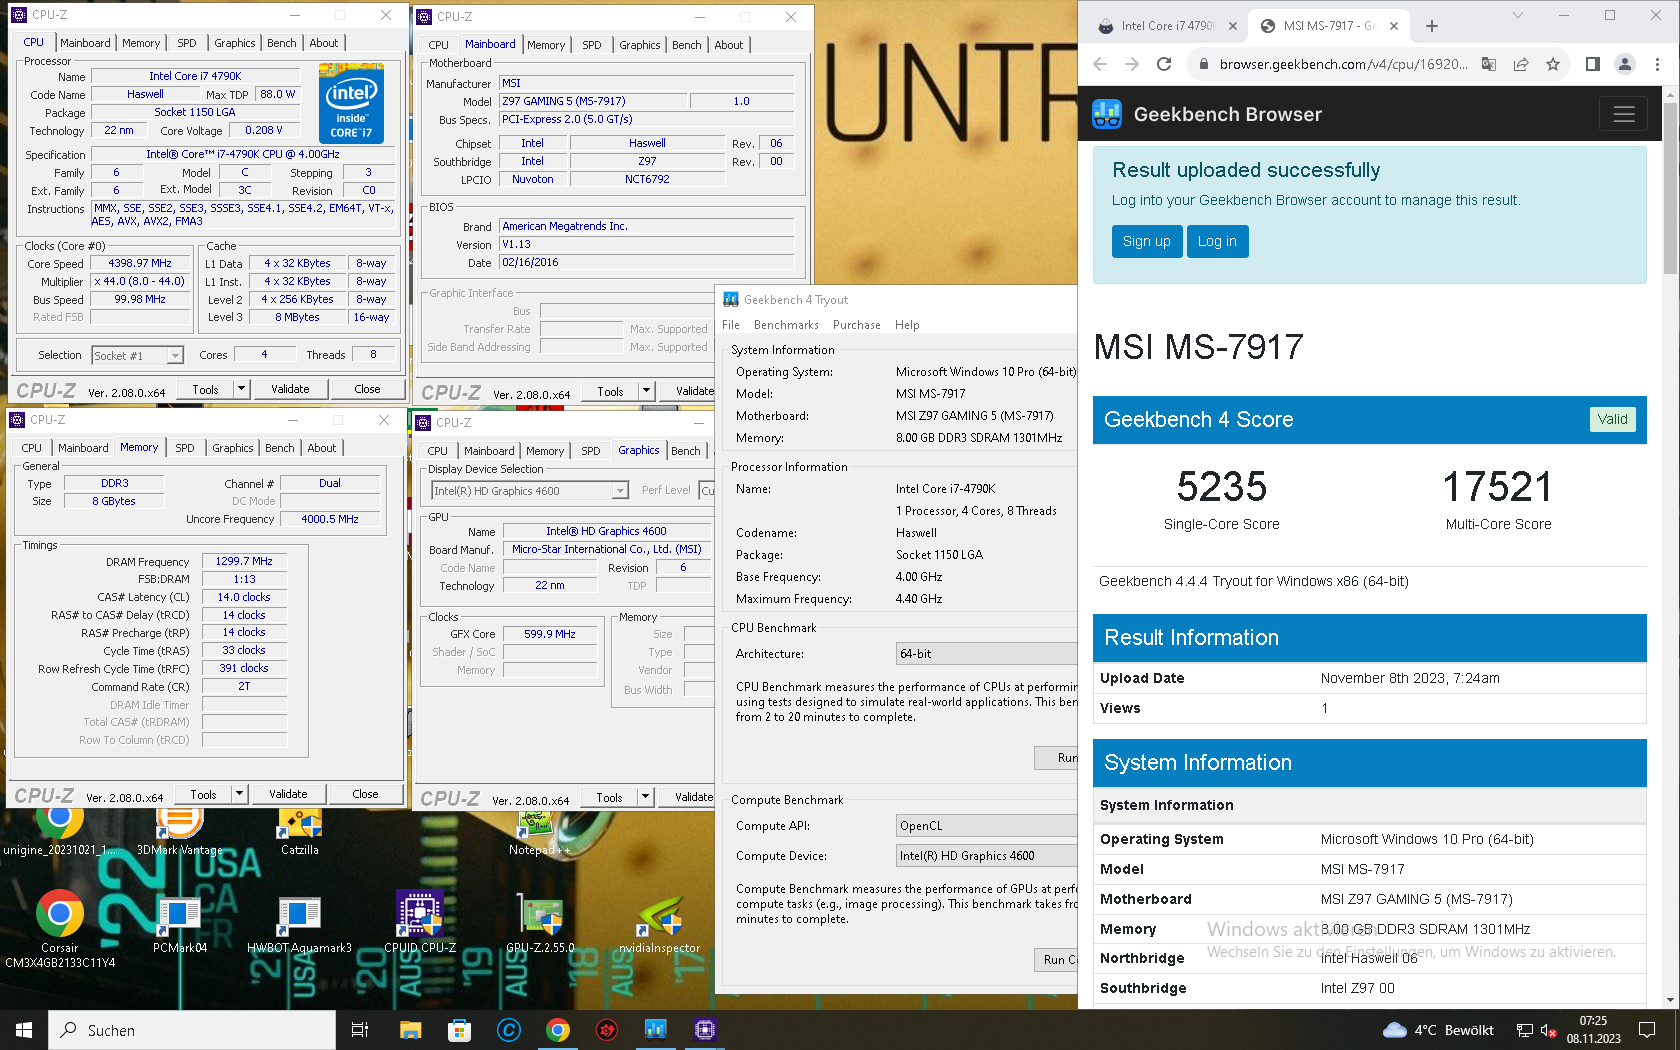Open the Chrome three-dot menu
The height and width of the screenshot is (1050, 1680).
(x=1658, y=64)
